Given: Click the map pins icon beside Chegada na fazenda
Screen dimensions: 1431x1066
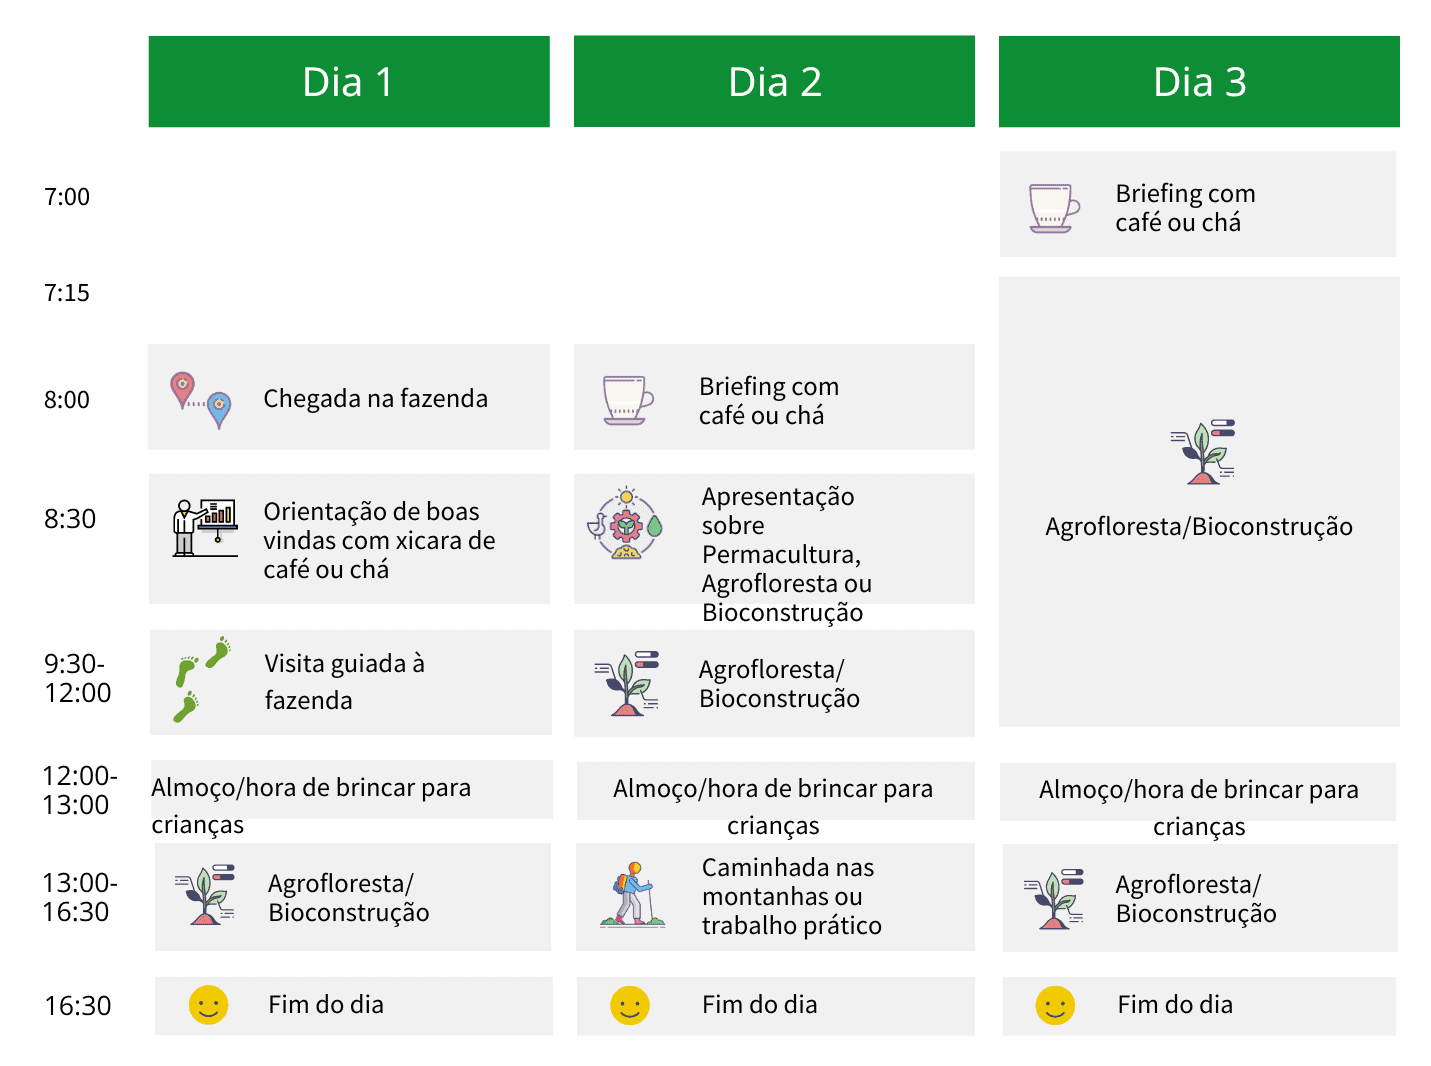Looking at the screenshot, I should 201,399.
